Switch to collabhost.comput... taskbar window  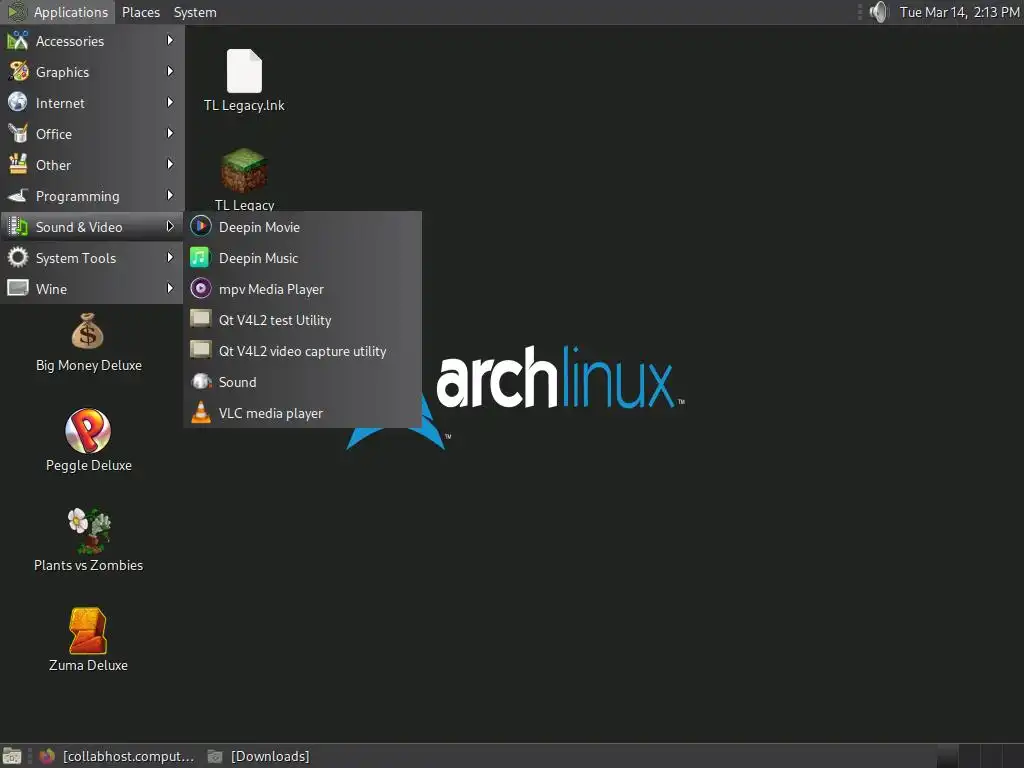pyautogui.click(x=117, y=756)
